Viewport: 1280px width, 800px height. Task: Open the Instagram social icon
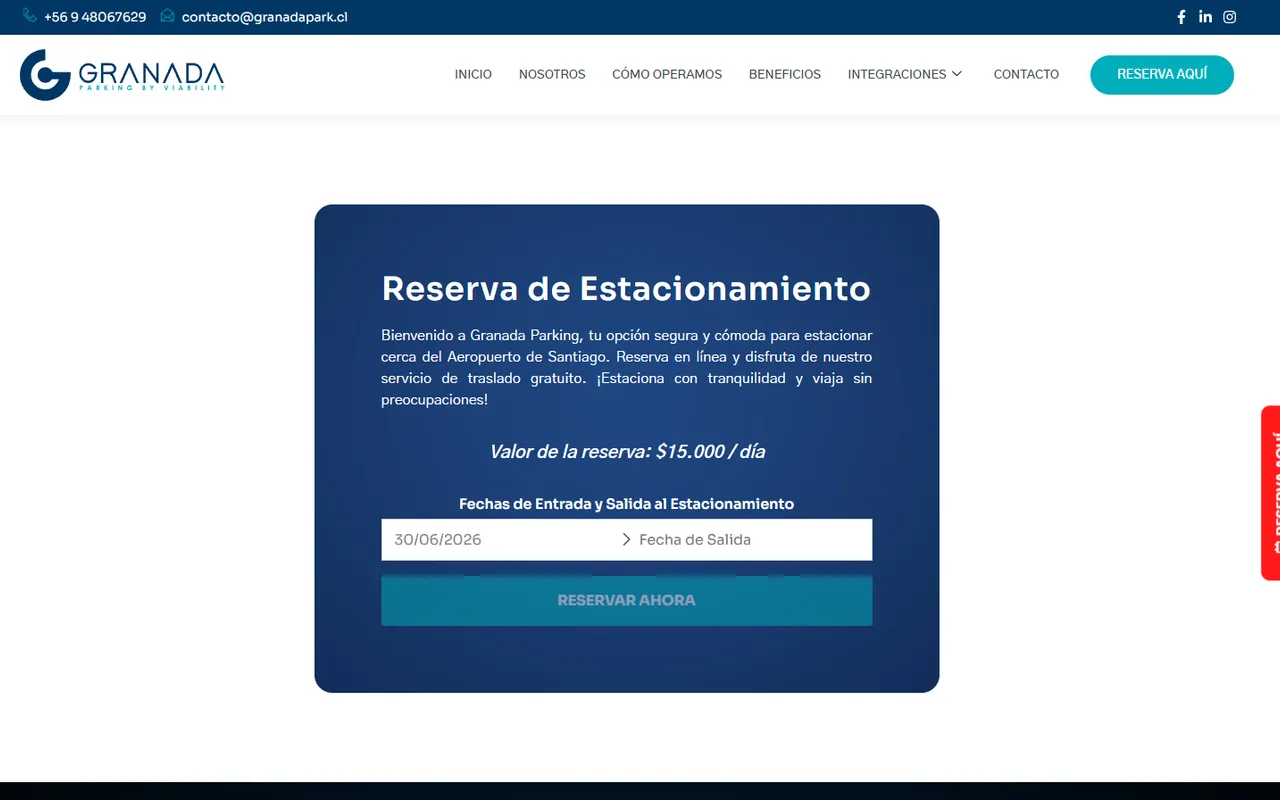coord(1230,17)
